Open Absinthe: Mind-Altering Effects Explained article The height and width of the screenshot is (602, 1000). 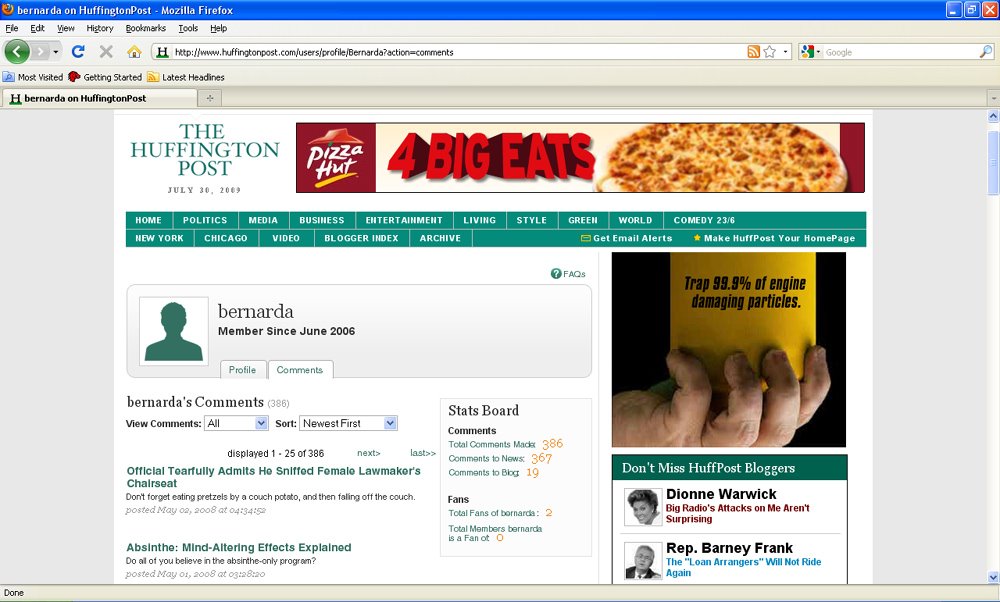[239, 547]
